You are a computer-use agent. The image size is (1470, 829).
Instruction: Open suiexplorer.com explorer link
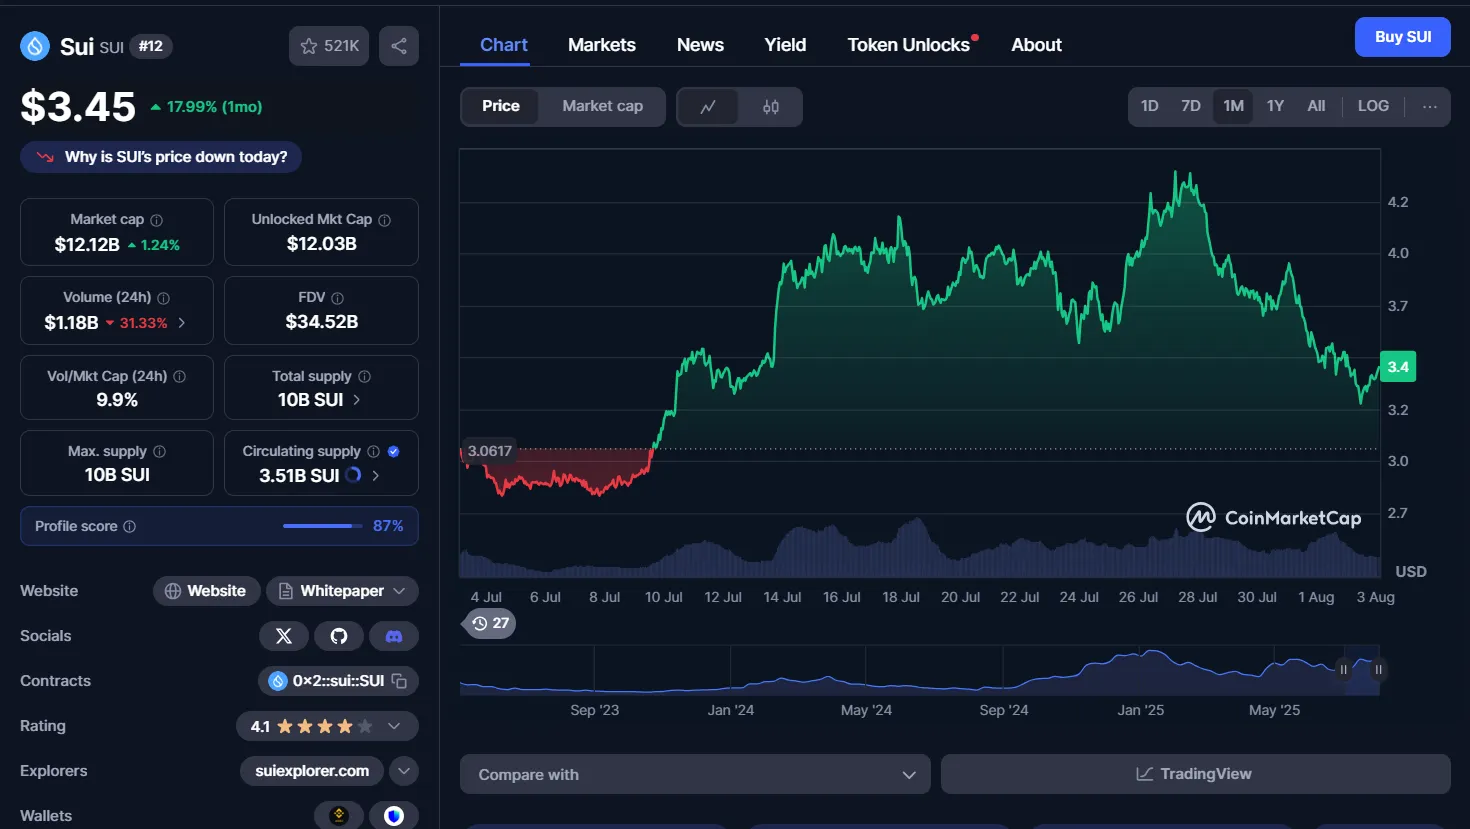(312, 771)
